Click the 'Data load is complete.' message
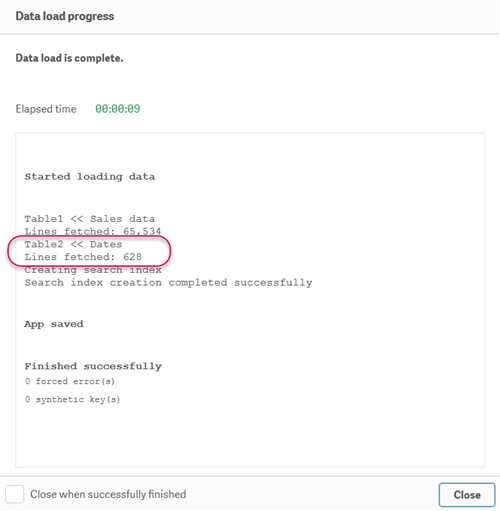500x511 pixels. click(x=69, y=58)
